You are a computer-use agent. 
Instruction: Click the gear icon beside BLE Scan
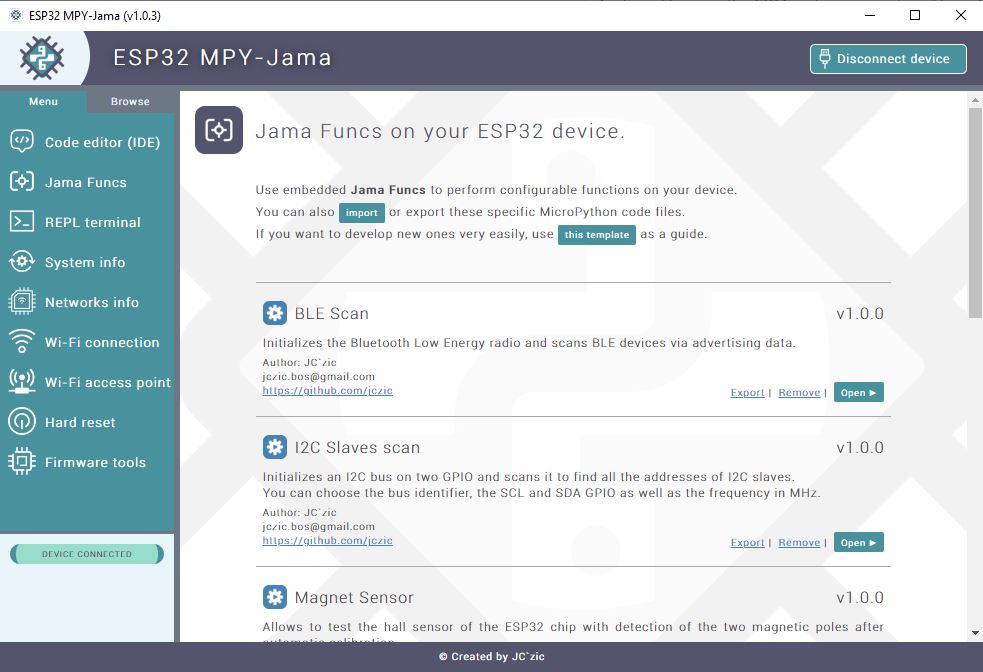pyautogui.click(x=275, y=313)
